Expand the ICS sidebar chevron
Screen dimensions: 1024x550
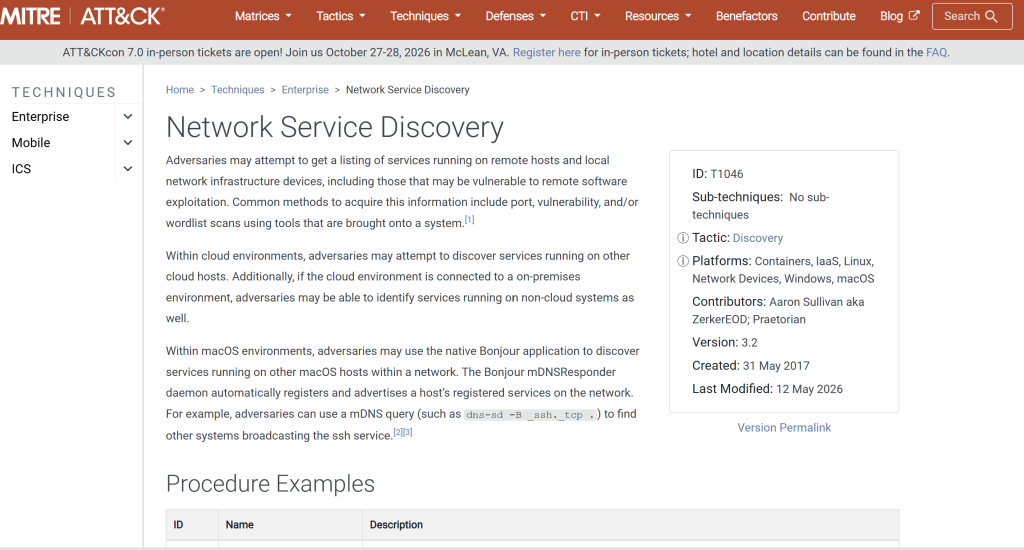click(x=128, y=169)
